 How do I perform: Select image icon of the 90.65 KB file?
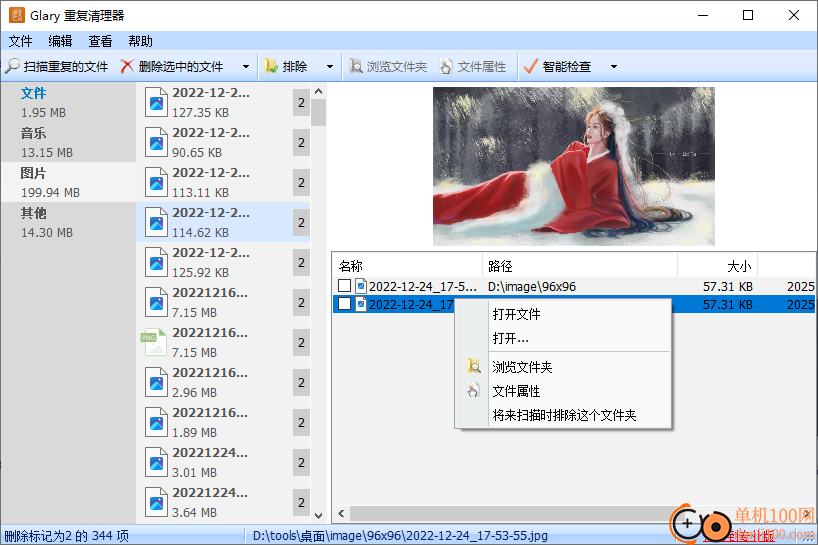click(156, 142)
